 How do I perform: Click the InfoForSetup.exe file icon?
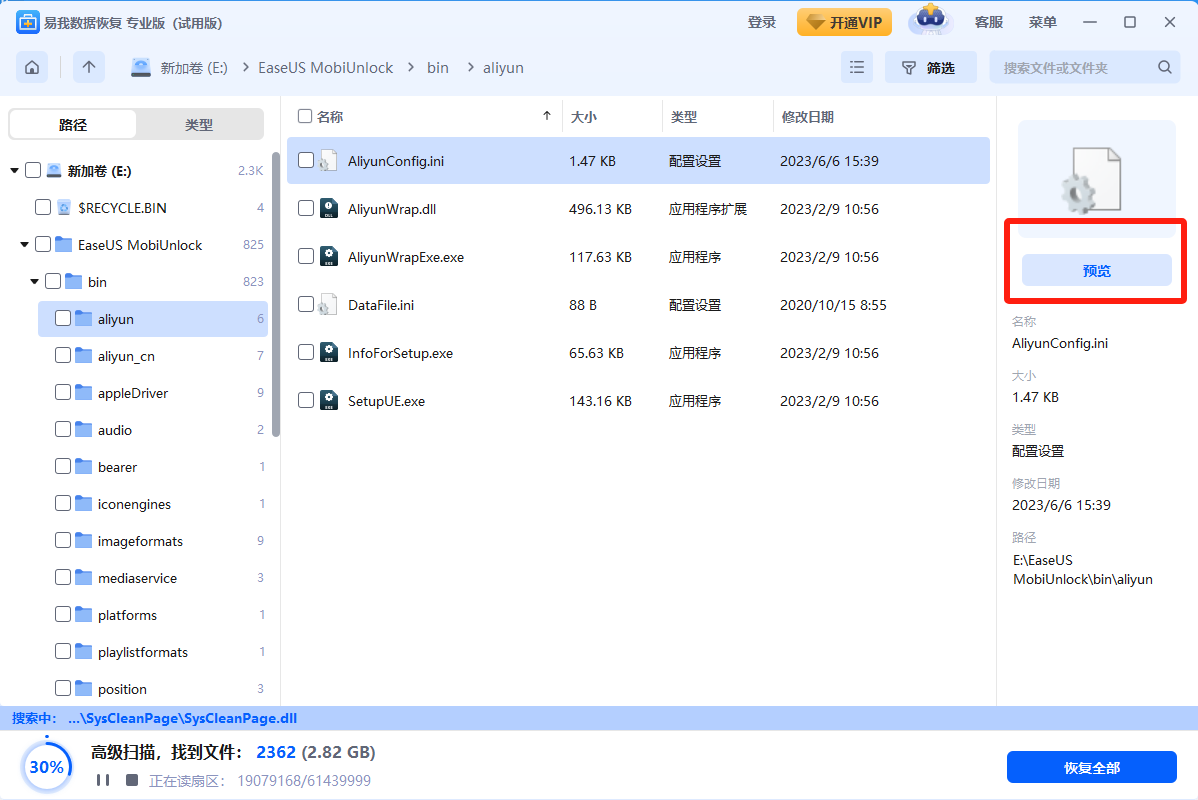click(x=329, y=353)
